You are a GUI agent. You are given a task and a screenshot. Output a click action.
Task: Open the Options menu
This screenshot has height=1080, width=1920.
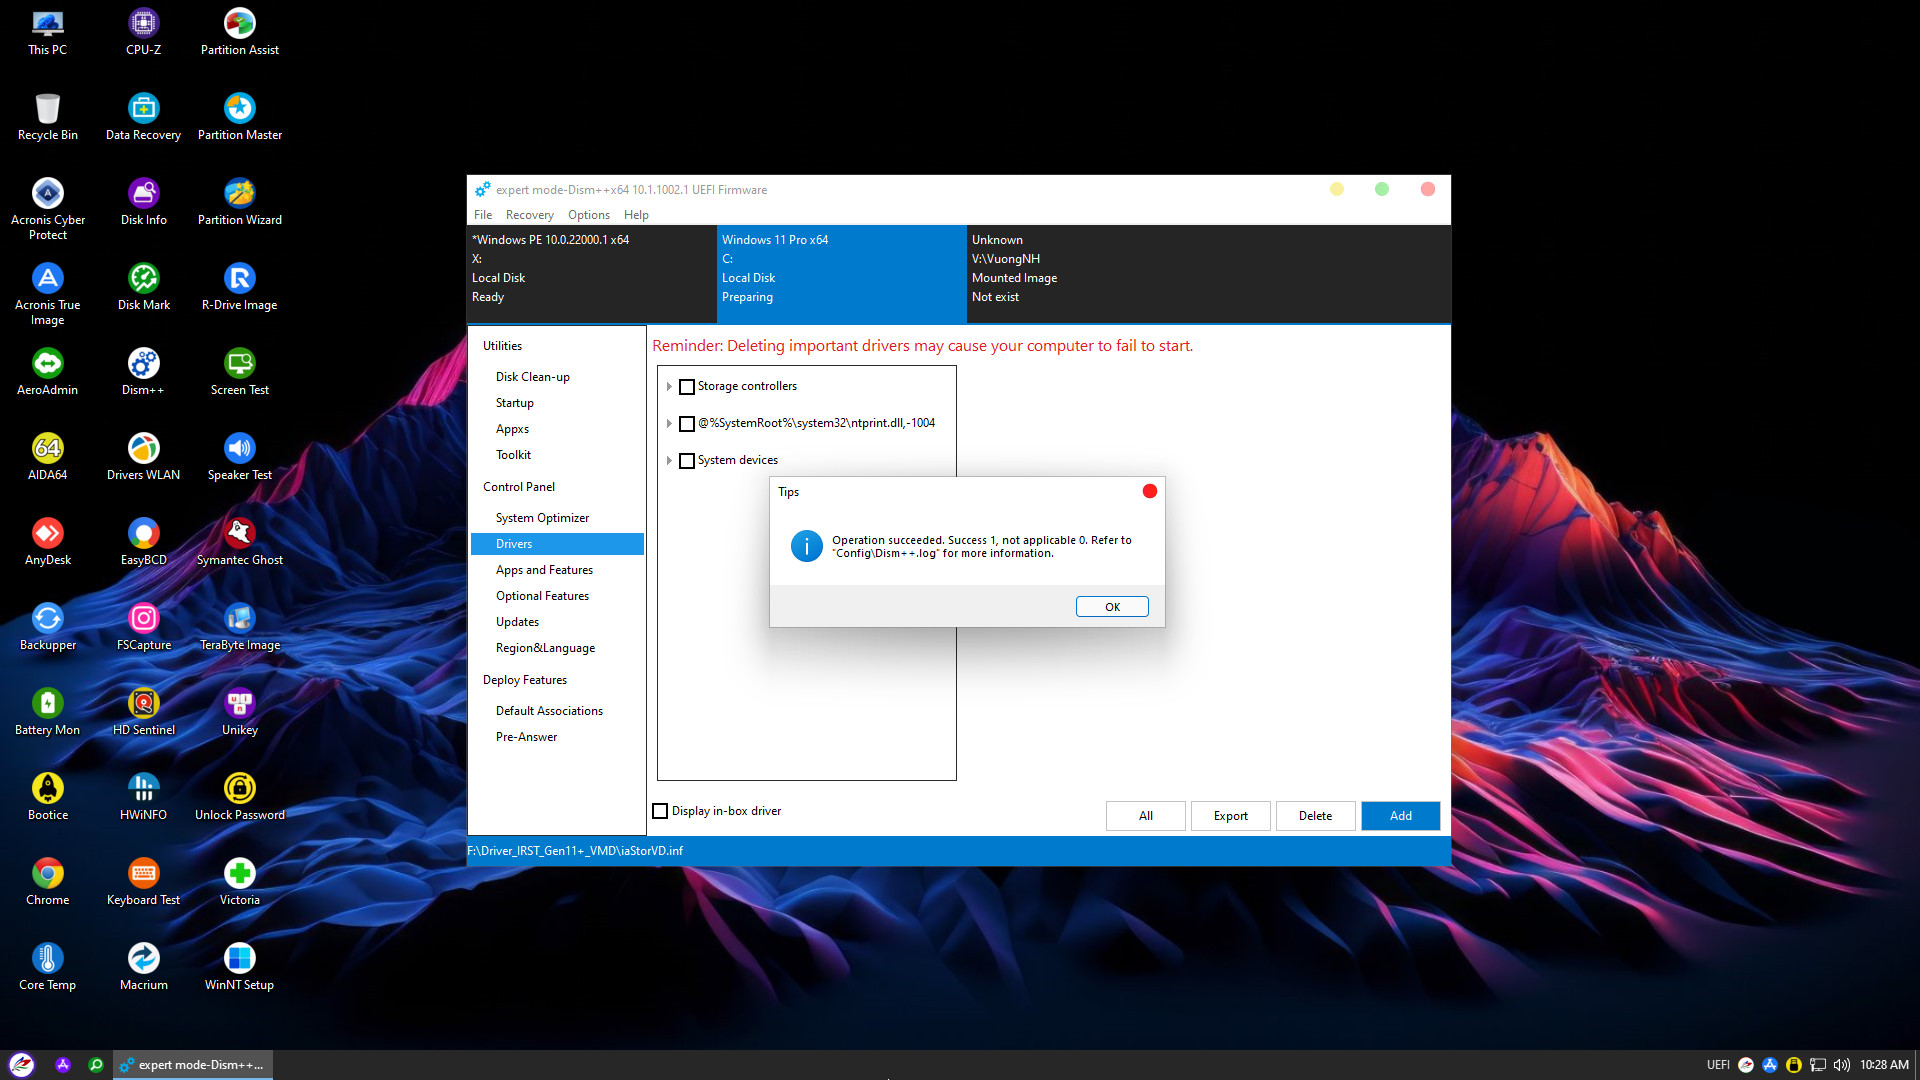[588, 215]
